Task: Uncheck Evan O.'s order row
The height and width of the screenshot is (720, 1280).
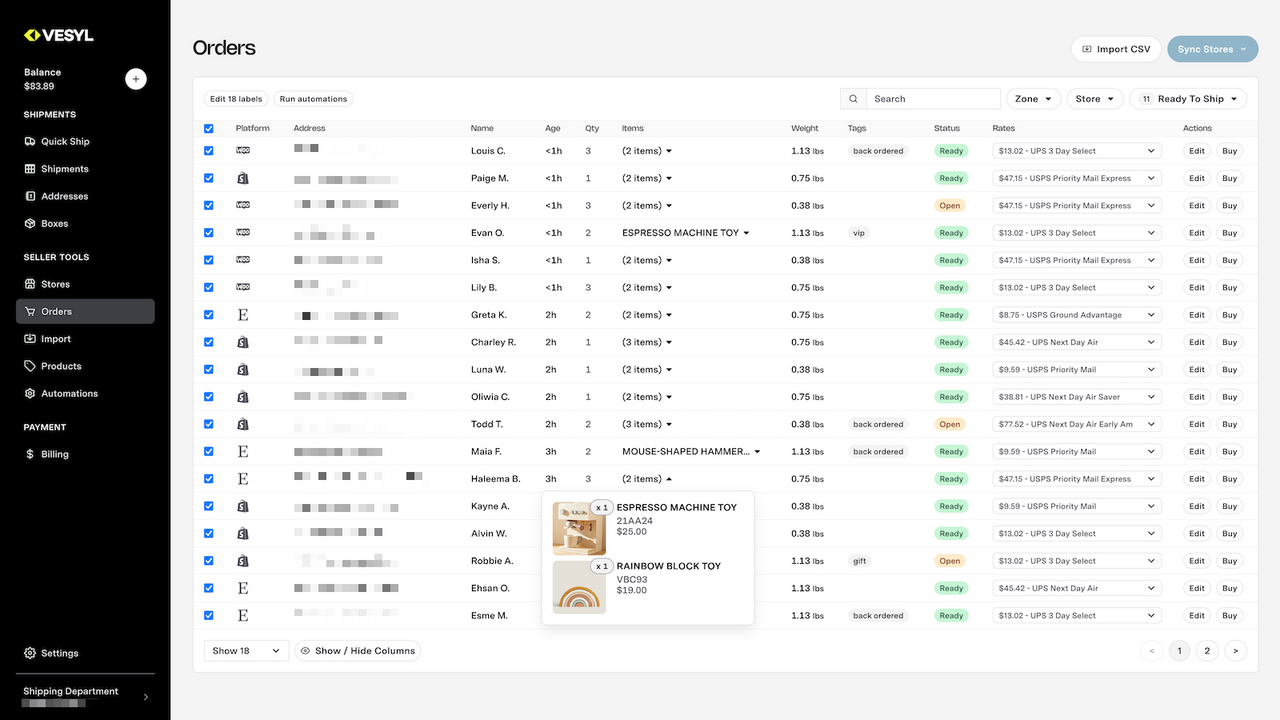Action: click(x=208, y=232)
